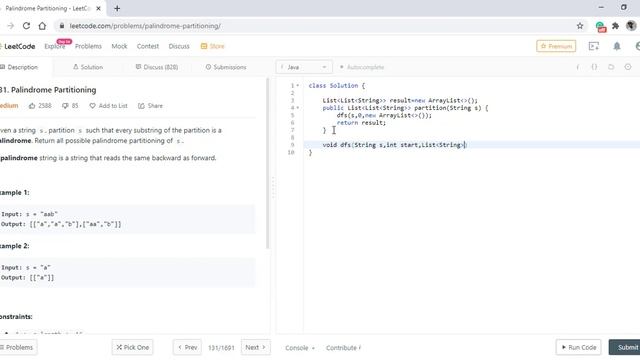Open the notifications bell
Screen dimensions: 640x360
click(x=617, y=46)
